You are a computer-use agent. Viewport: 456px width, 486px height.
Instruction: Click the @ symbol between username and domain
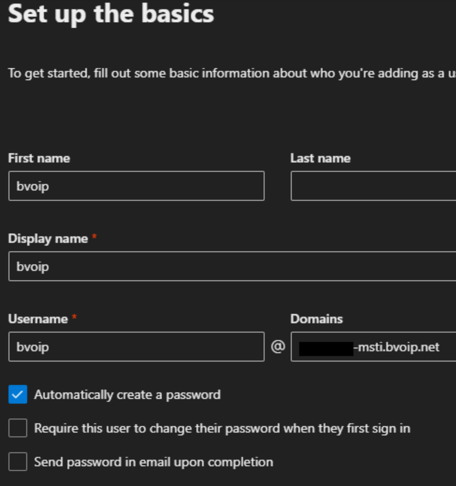278,347
